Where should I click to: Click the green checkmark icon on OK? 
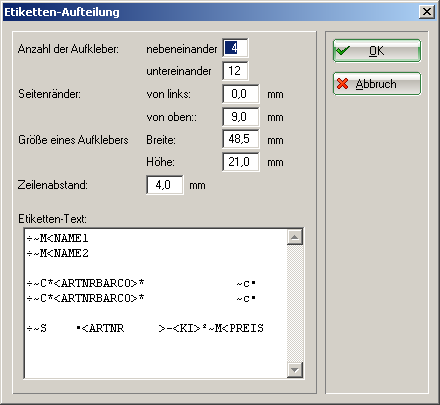click(342, 51)
